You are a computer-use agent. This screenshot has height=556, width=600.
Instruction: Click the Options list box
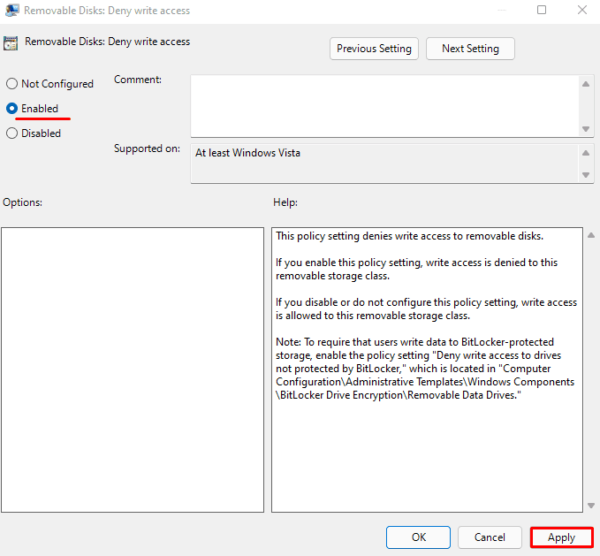tap(132, 370)
